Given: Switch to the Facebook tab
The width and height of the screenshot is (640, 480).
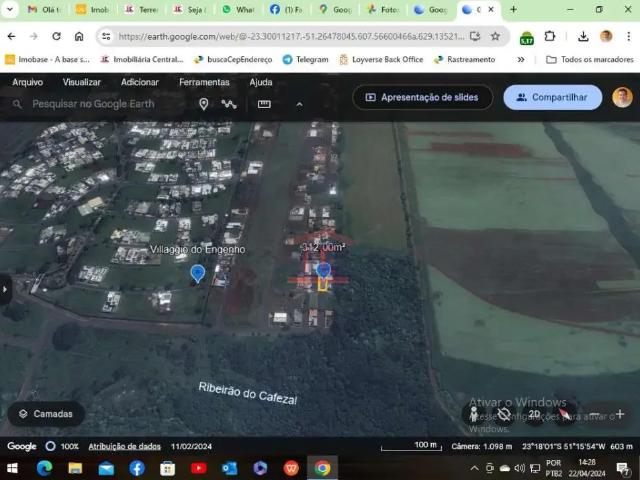Looking at the screenshot, I should pyautogui.click(x=287, y=9).
